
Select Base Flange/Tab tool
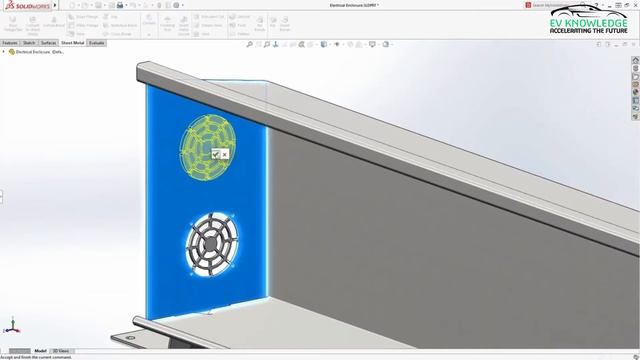click(13, 25)
